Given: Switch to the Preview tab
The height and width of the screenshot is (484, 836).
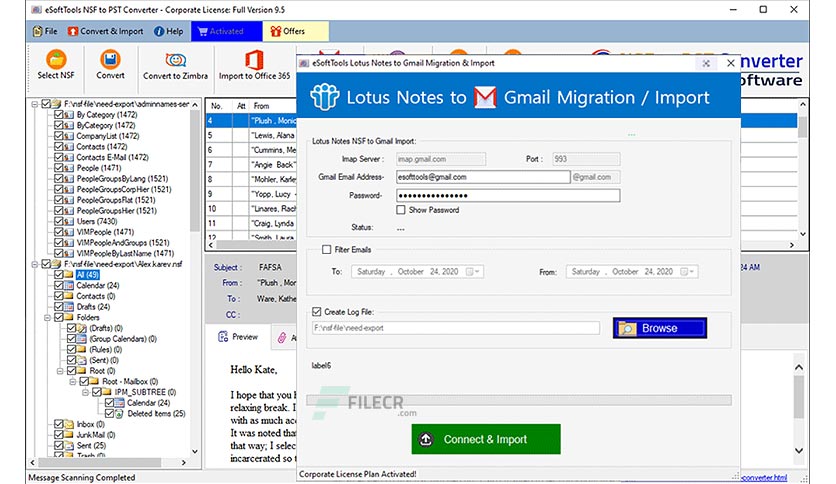Looking at the screenshot, I should point(238,337).
